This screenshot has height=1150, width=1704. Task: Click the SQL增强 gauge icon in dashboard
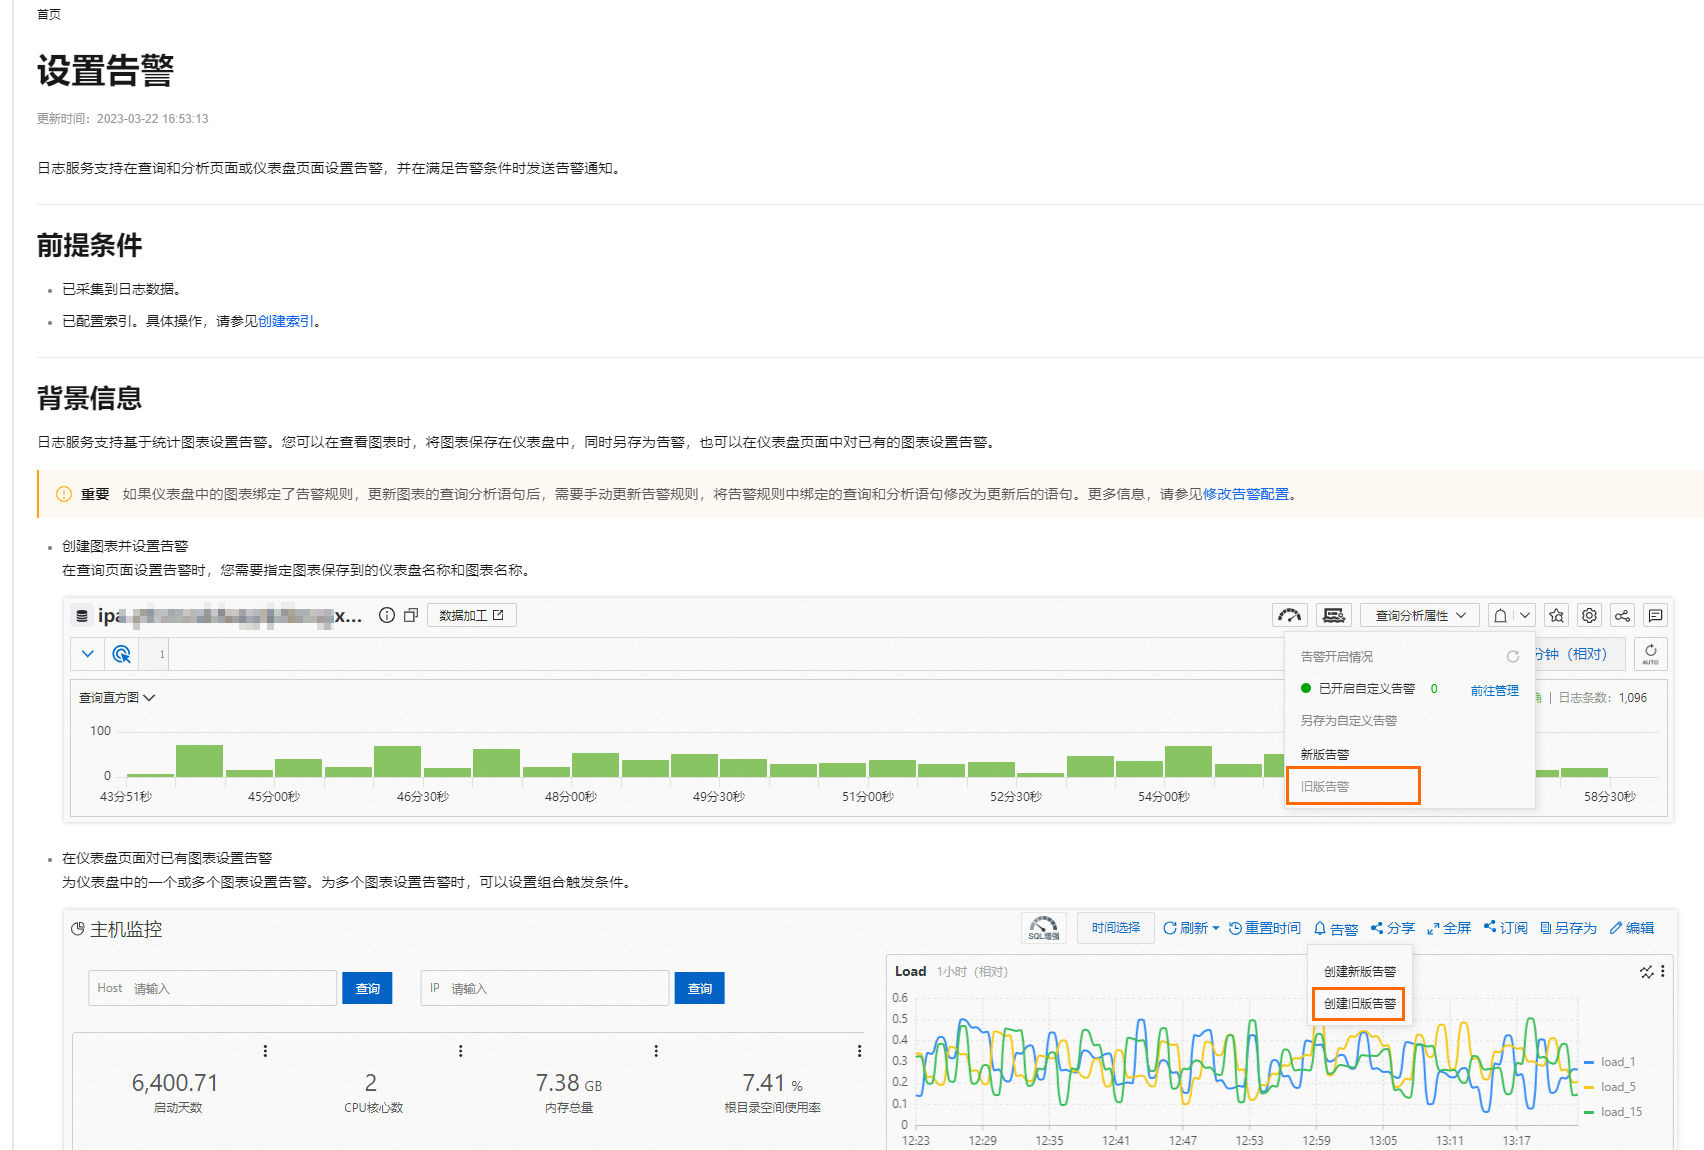pyautogui.click(x=1044, y=928)
